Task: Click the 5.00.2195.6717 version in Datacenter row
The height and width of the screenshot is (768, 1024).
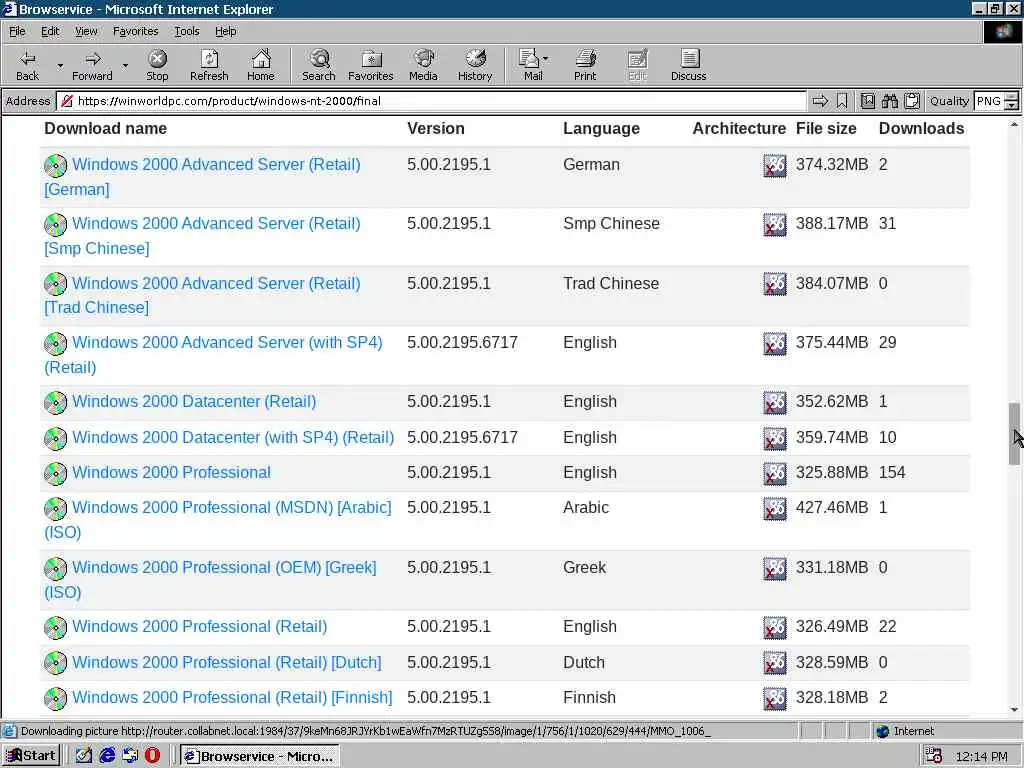Action: (x=462, y=438)
